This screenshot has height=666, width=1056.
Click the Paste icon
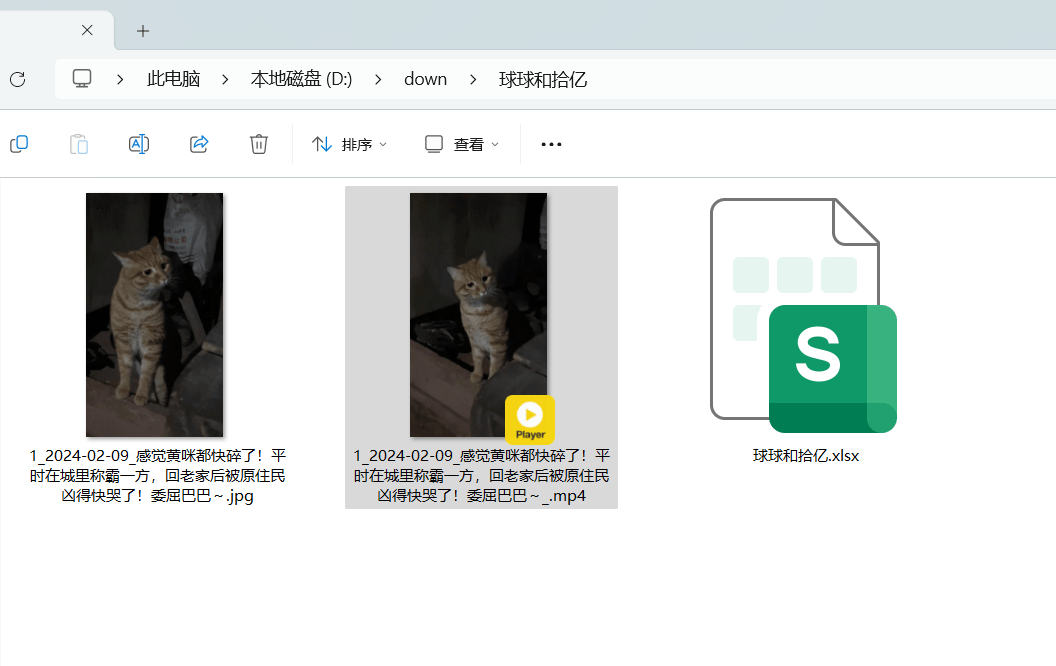tap(79, 143)
